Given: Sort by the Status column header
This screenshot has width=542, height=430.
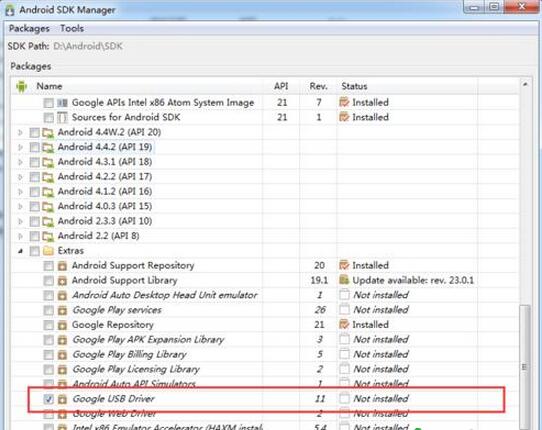Looking at the screenshot, I should 354,86.
